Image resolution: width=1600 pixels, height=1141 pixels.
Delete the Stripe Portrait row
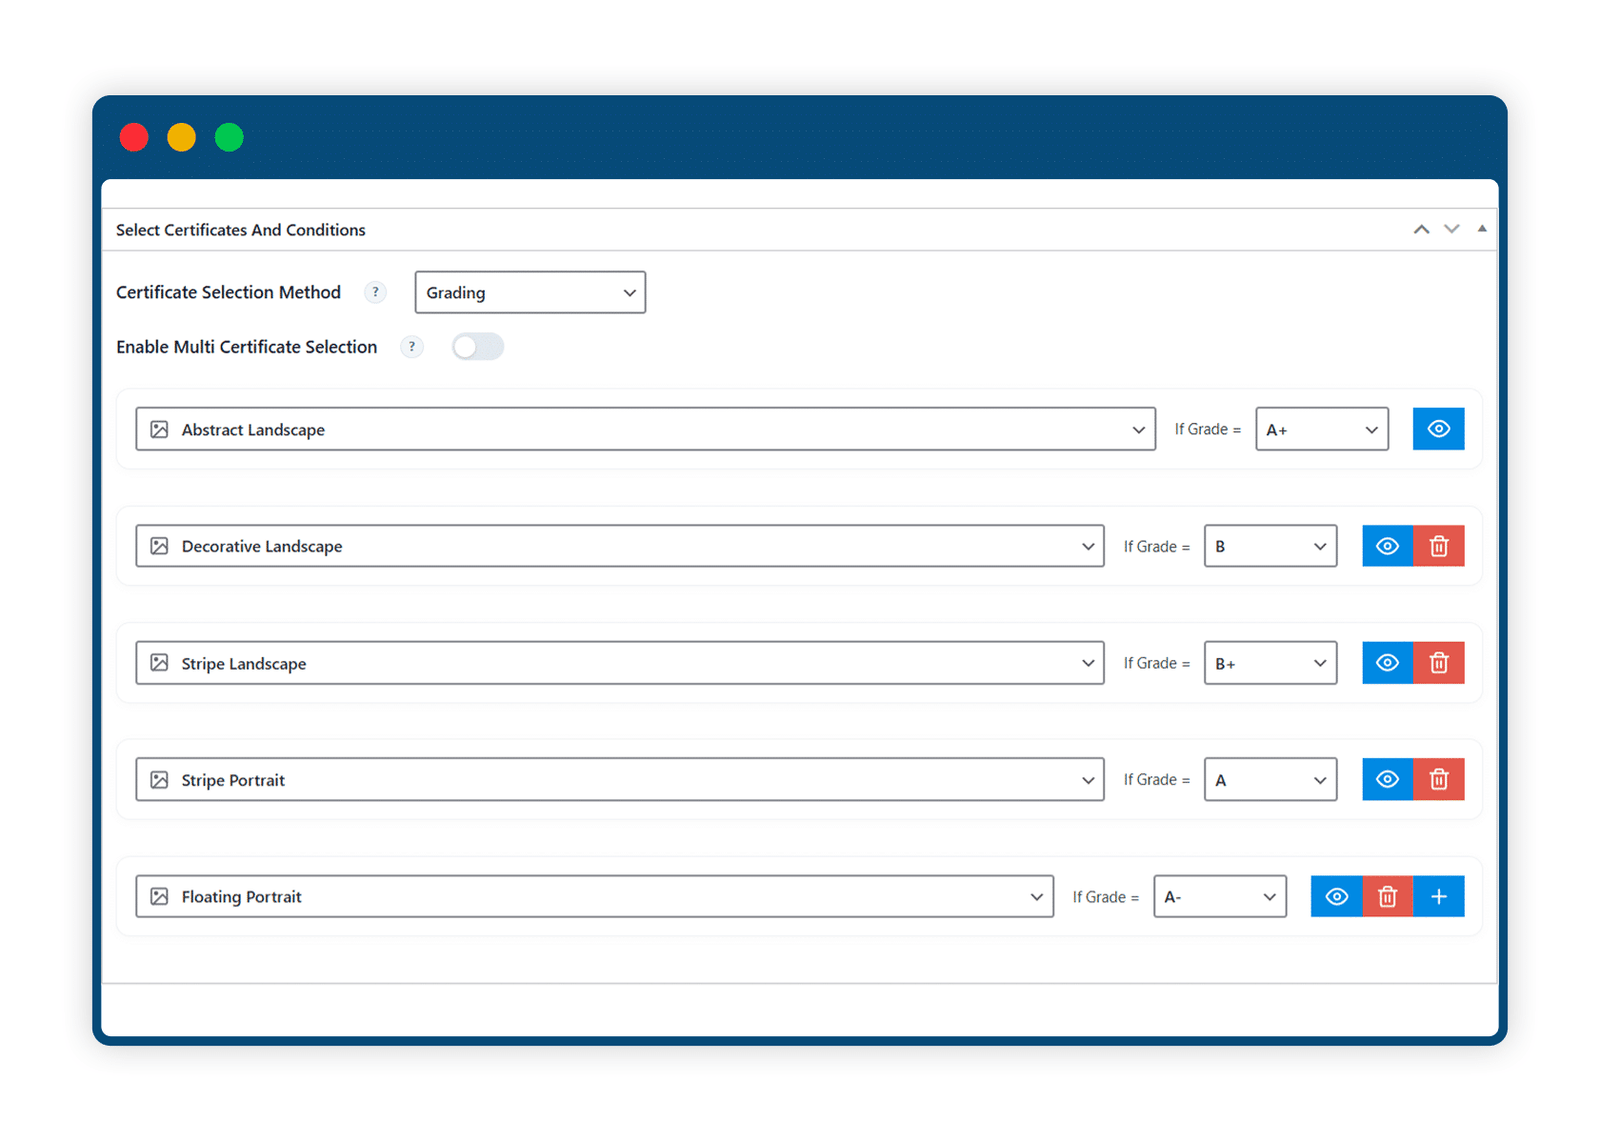click(1439, 779)
